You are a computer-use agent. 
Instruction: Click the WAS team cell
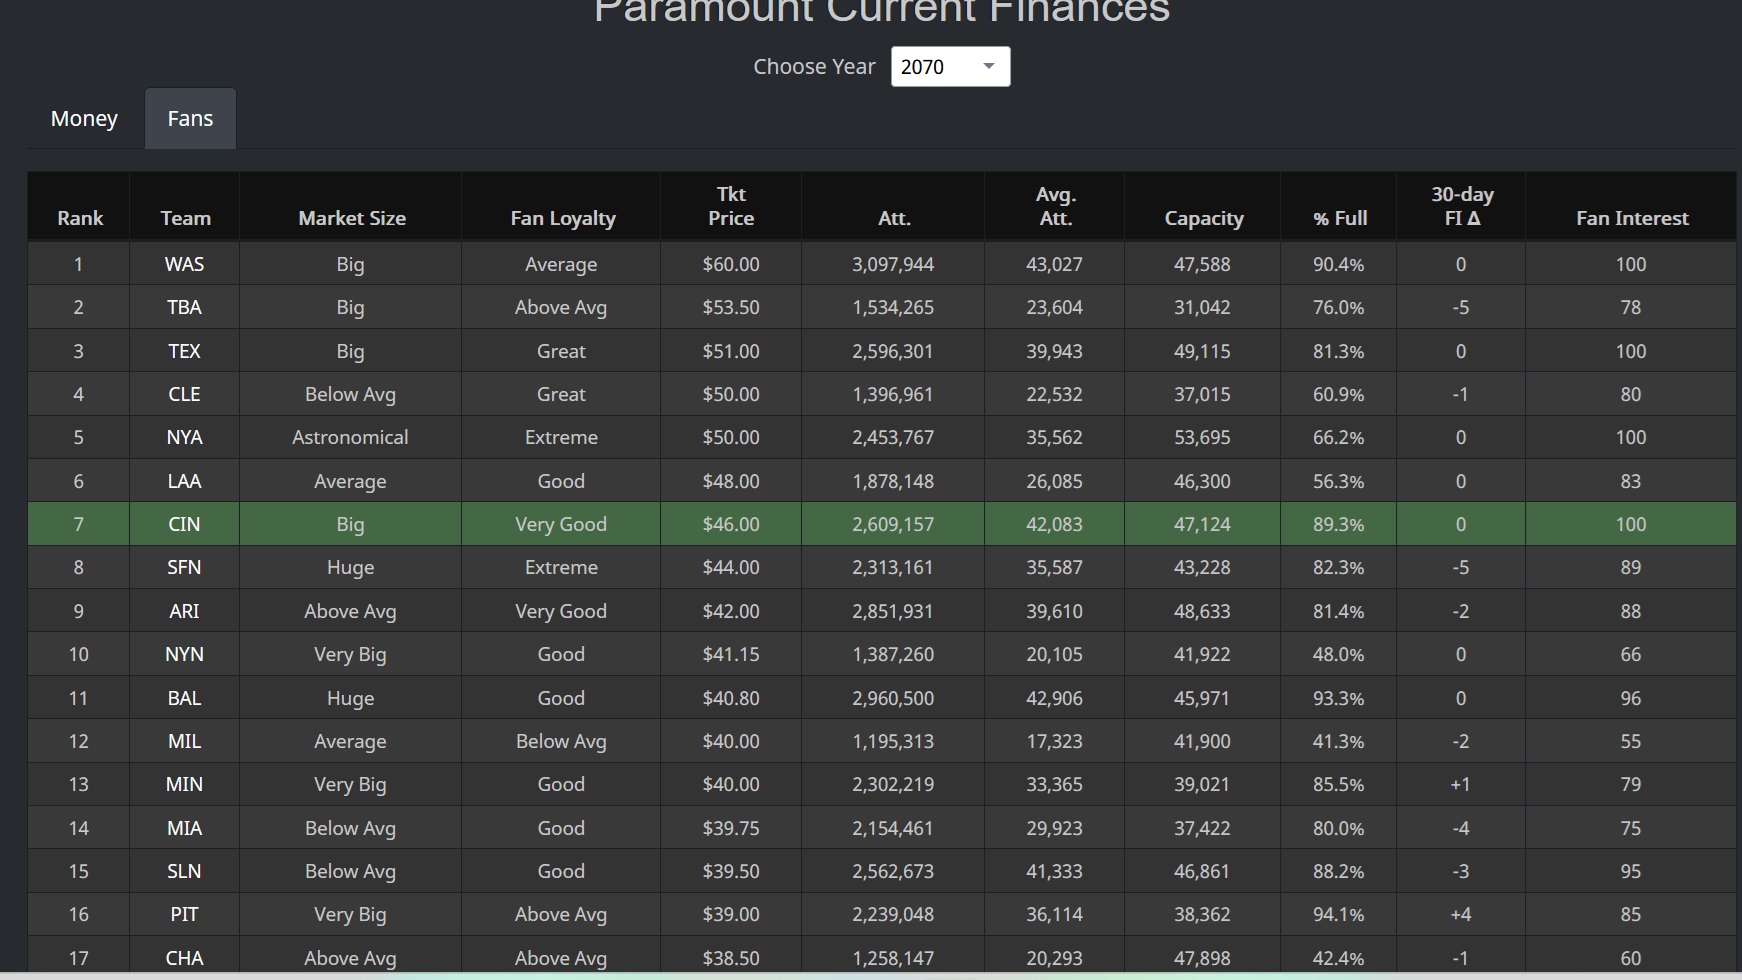184,264
